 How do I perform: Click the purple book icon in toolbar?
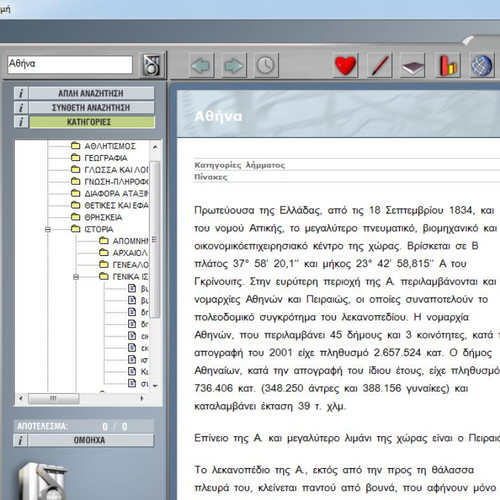point(412,65)
